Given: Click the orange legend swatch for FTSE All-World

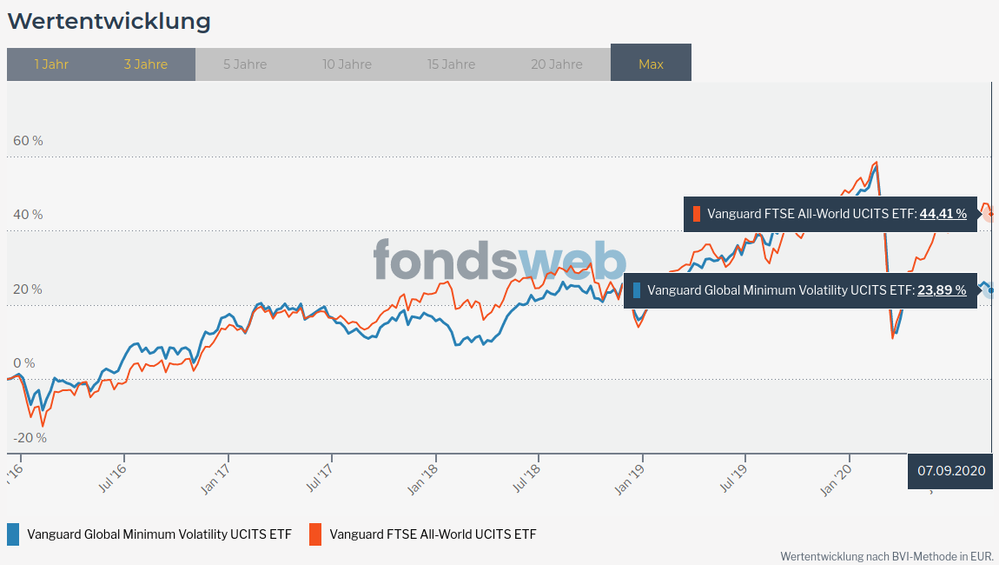Looking at the screenshot, I should point(314,534).
